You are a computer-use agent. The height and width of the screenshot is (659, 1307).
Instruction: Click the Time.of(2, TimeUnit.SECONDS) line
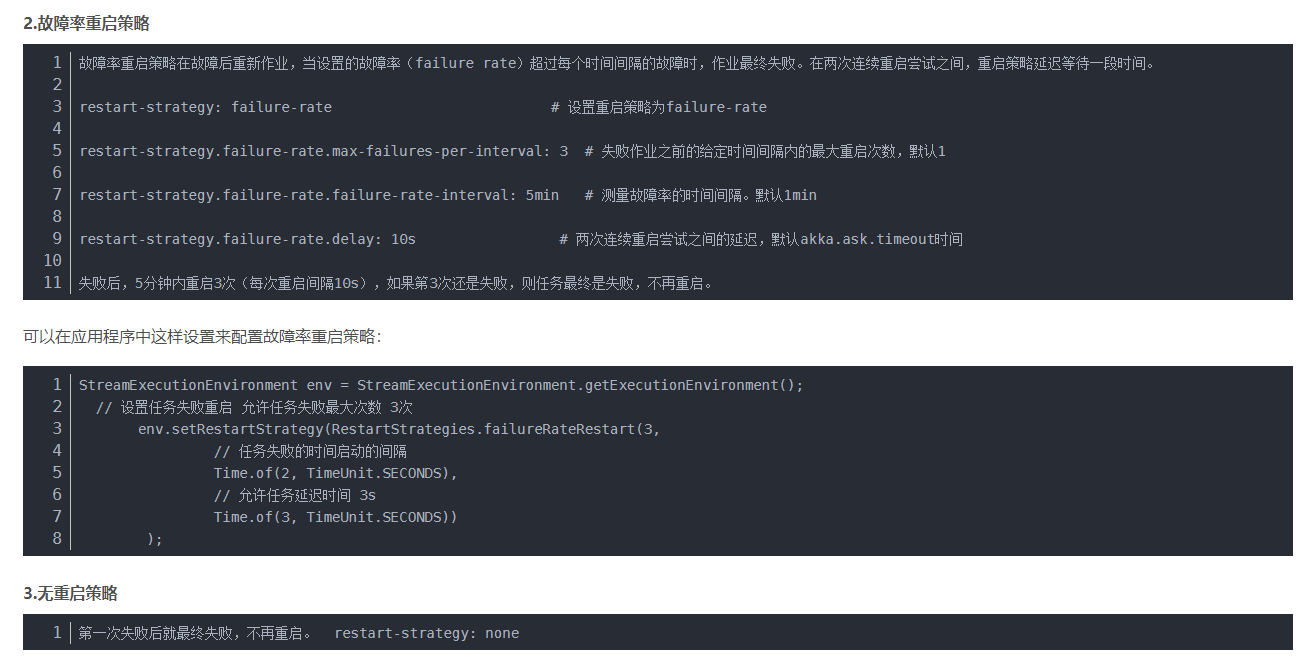point(335,473)
